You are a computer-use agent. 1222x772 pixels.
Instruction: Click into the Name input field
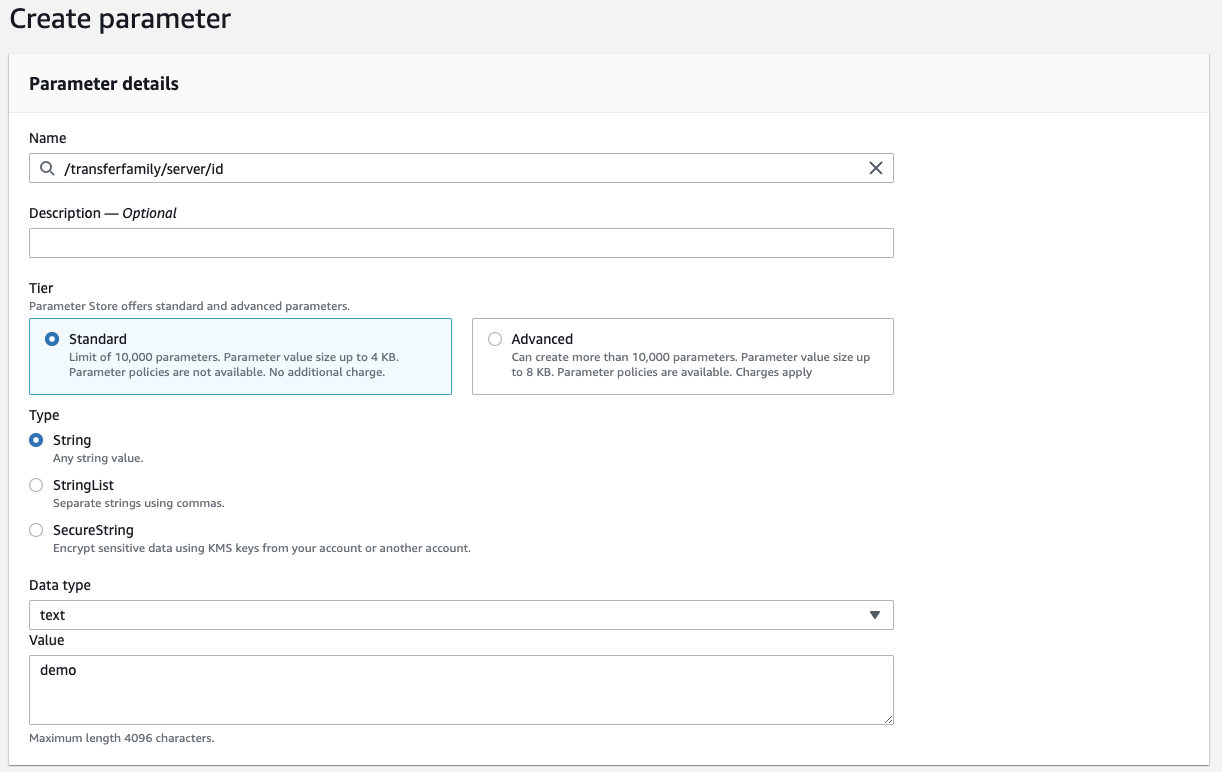(460, 169)
